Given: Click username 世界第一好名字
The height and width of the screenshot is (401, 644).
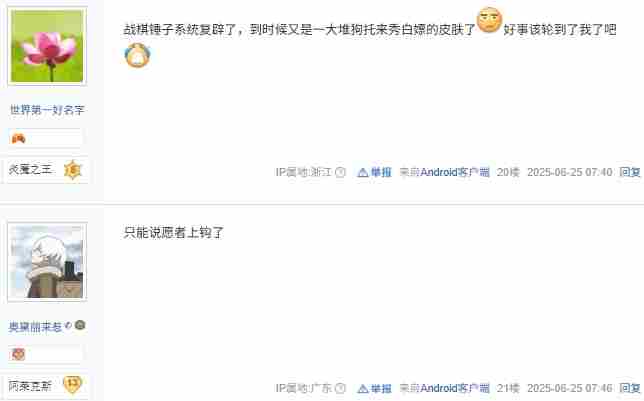Looking at the screenshot, I should coord(47,110).
